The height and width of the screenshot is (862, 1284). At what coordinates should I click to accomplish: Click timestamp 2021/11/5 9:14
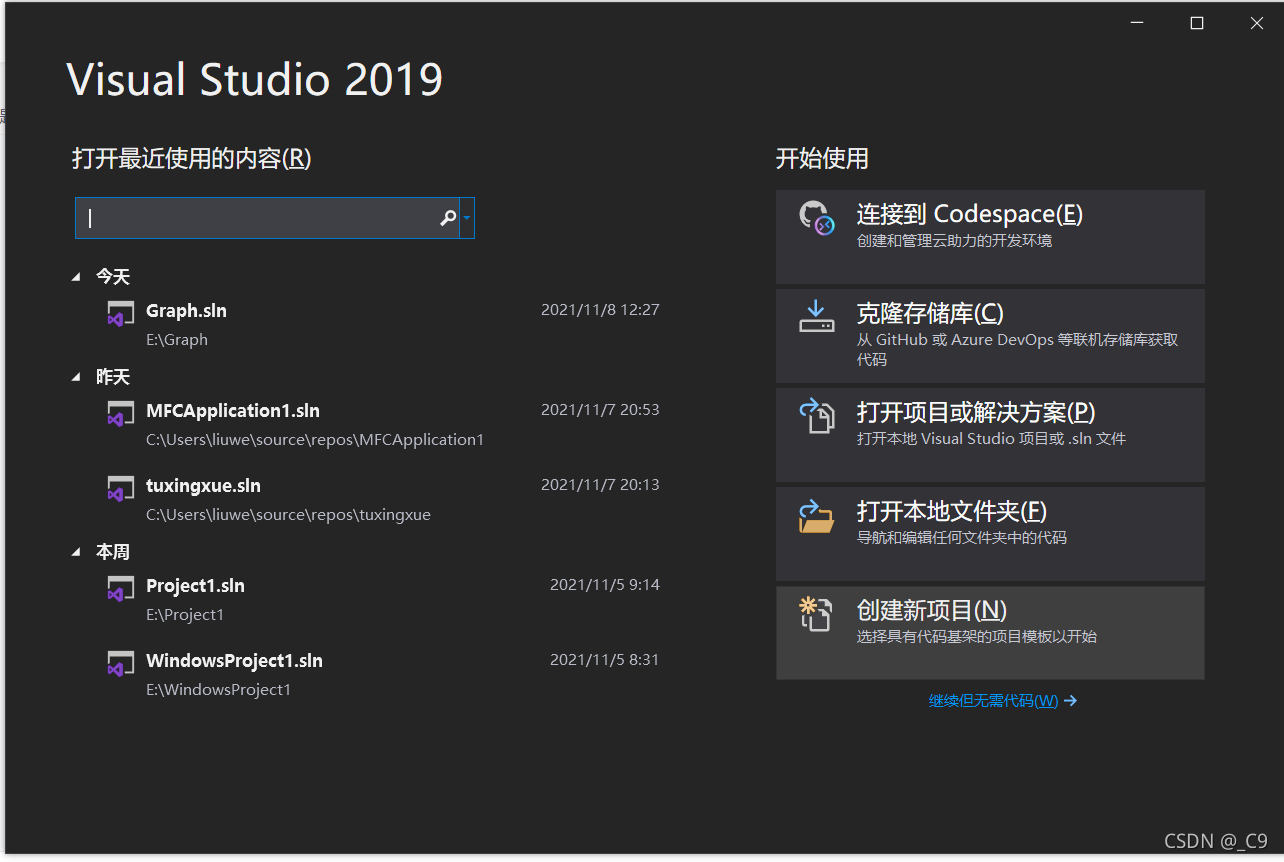pyautogui.click(x=605, y=585)
